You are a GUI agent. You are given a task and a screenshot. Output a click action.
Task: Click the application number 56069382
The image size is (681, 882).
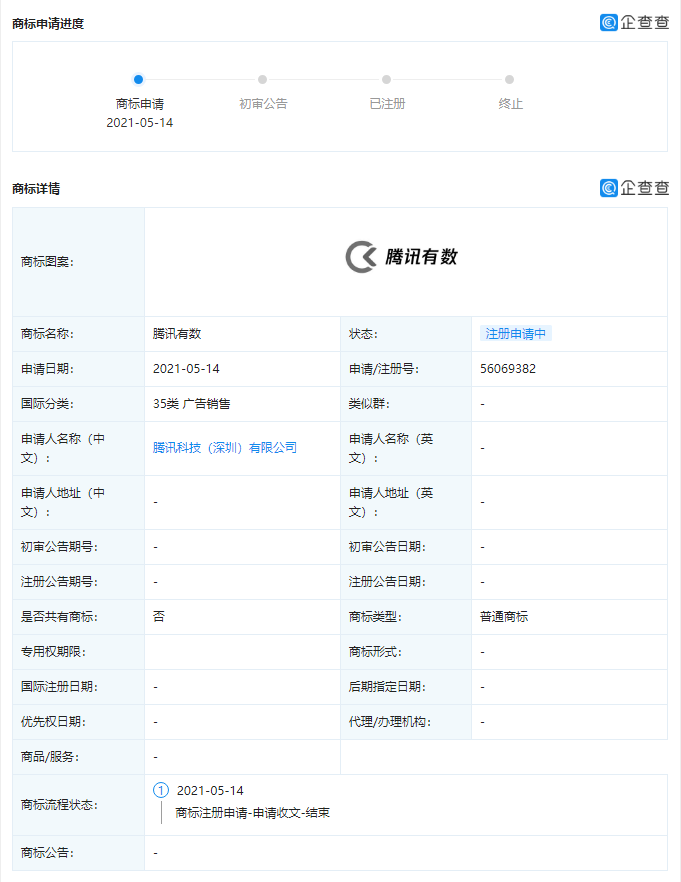click(508, 369)
